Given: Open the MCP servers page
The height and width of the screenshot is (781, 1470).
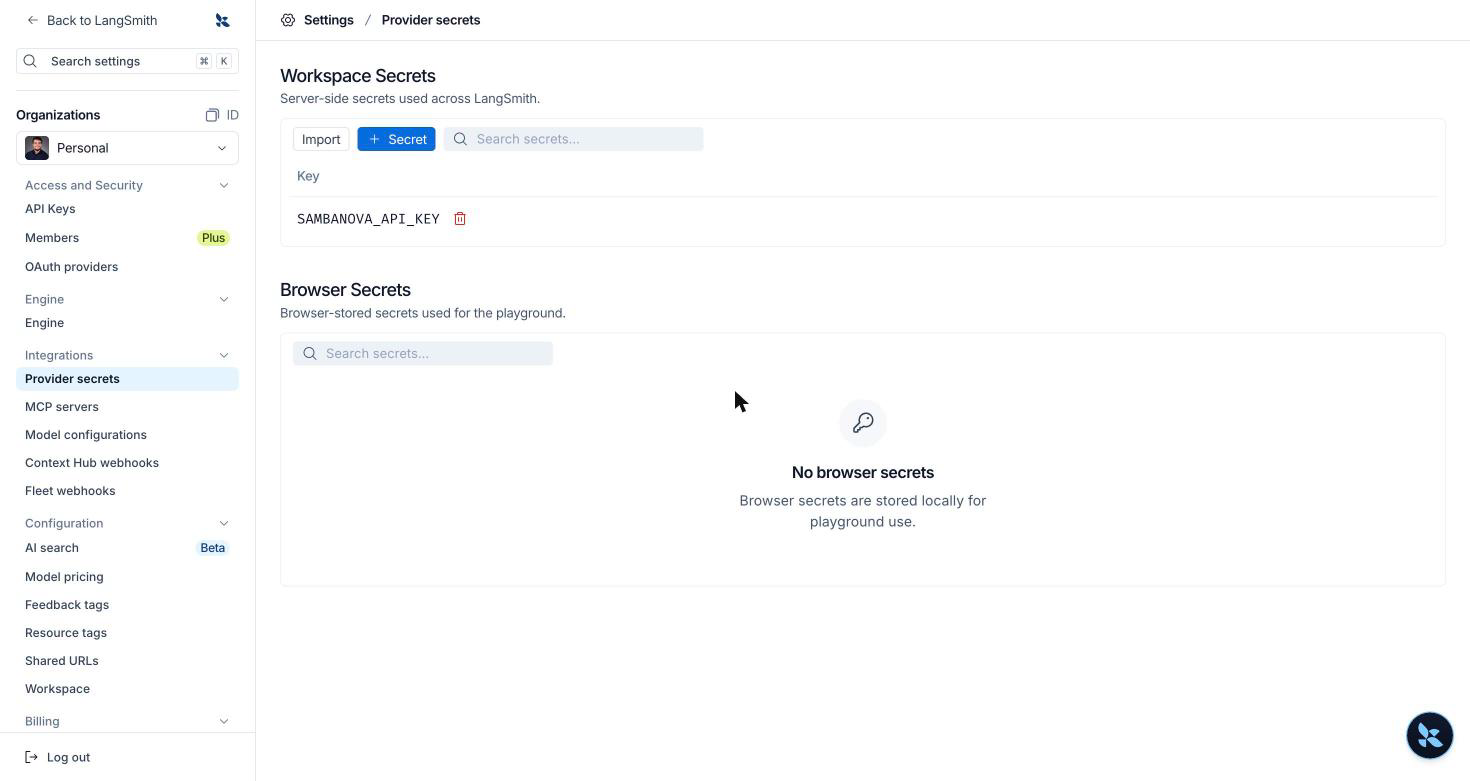Looking at the screenshot, I should [x=127, y=407].
